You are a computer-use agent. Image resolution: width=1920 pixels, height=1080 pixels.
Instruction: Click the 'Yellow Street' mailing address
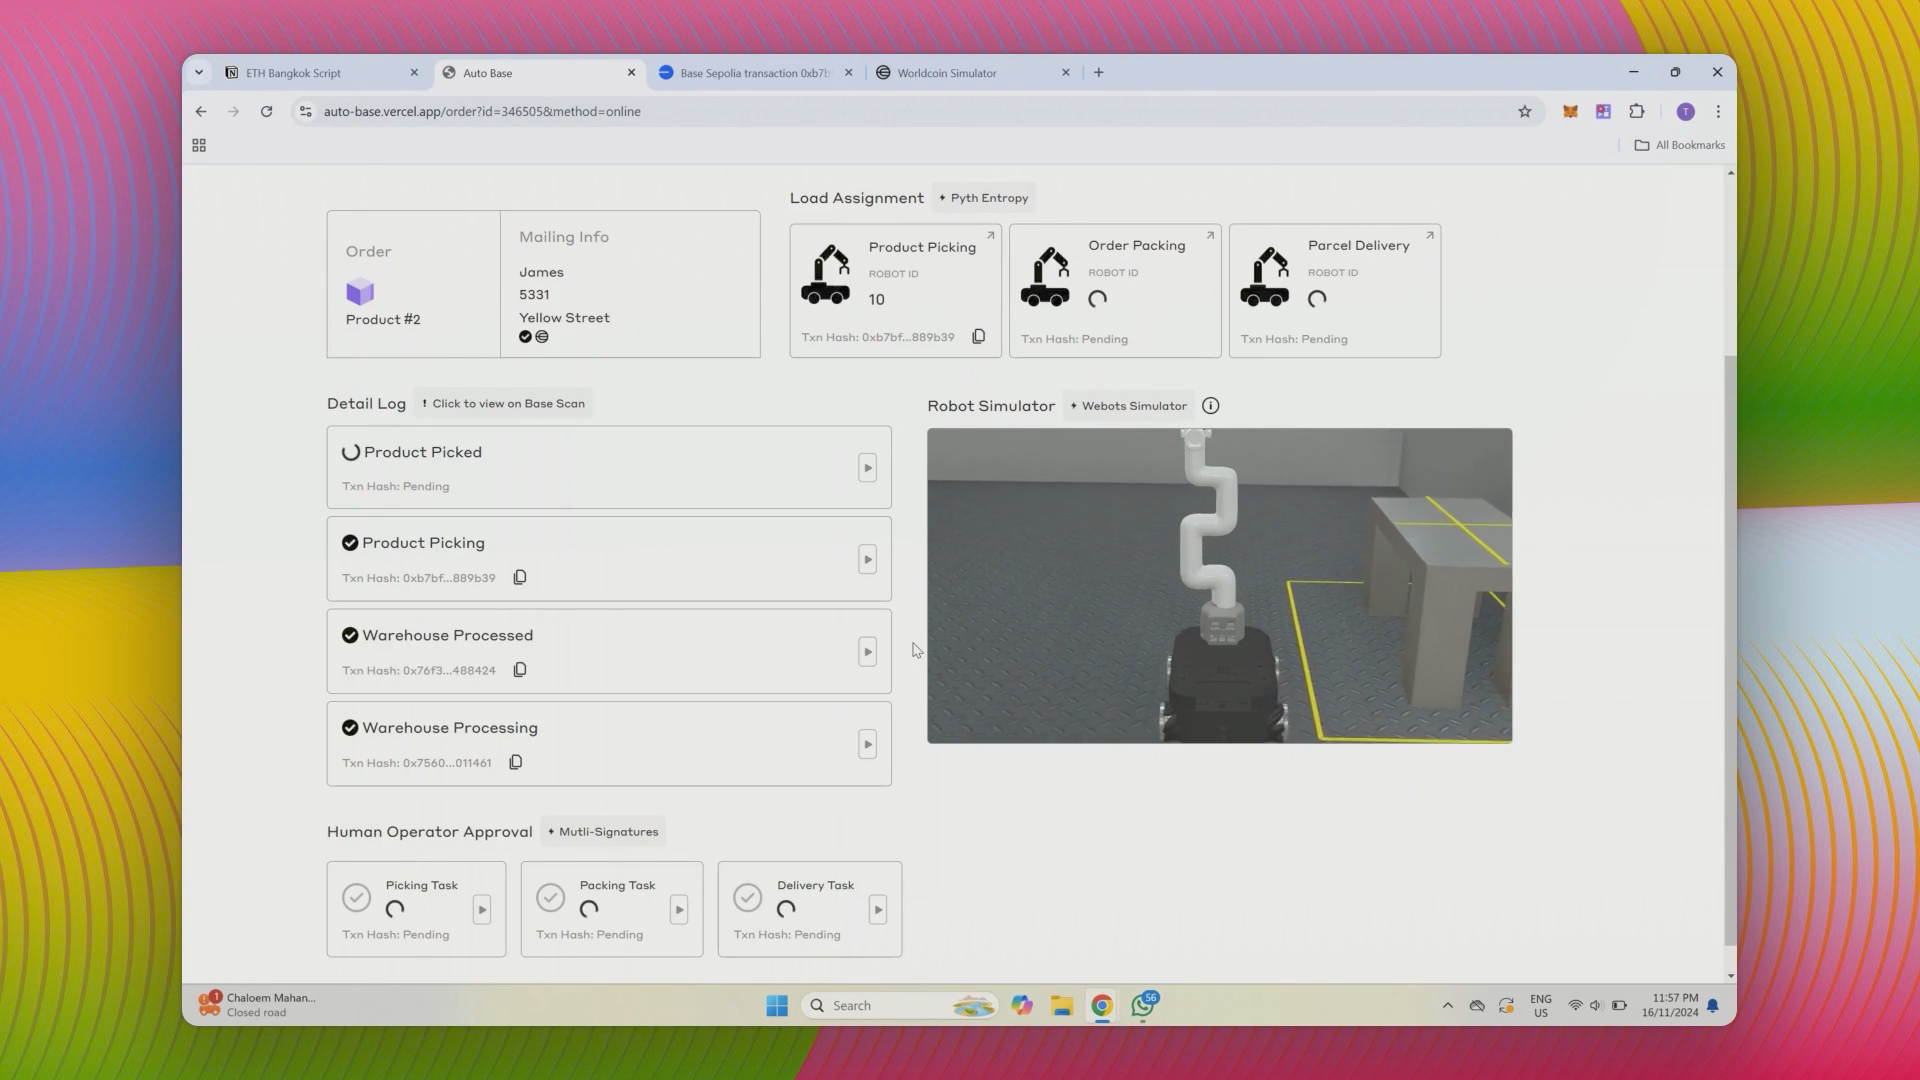564,317
